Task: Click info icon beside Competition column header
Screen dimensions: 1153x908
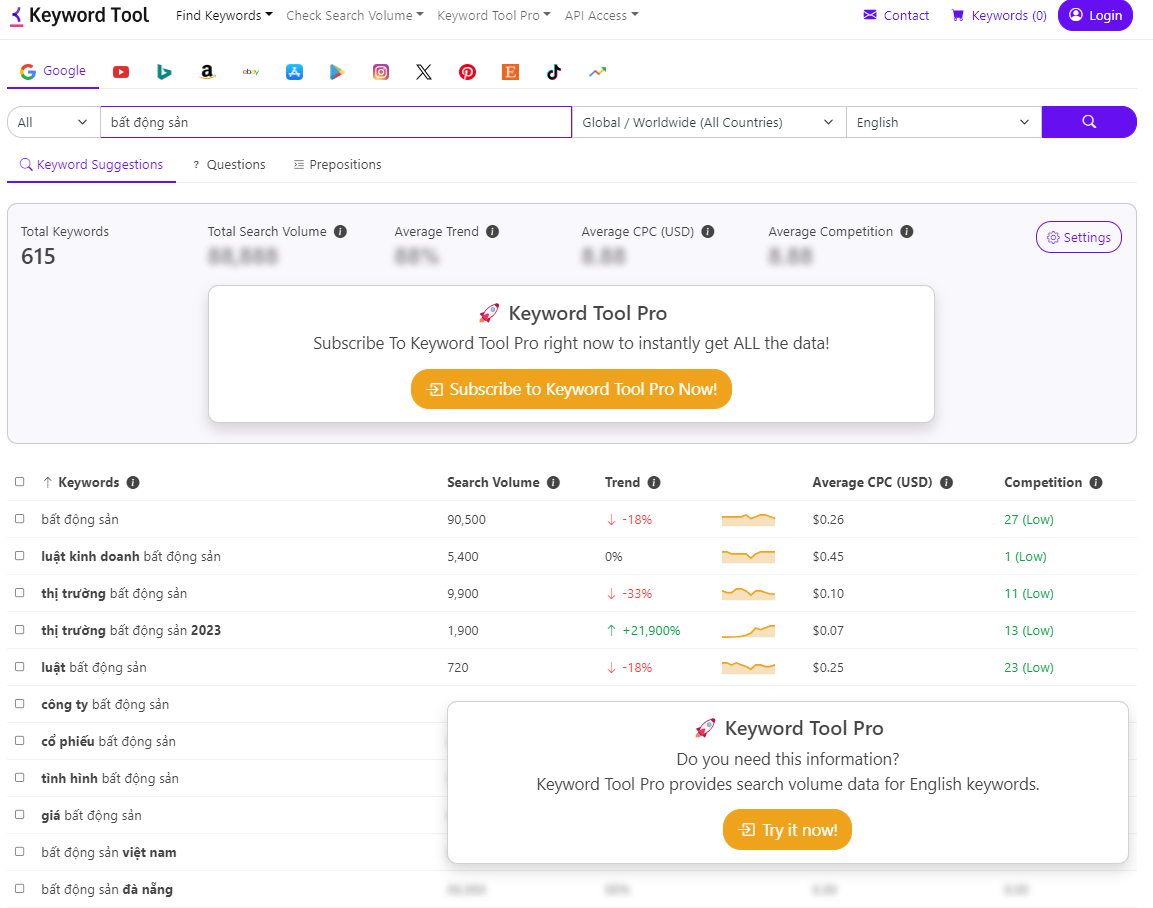Action: click(1096, 482)
